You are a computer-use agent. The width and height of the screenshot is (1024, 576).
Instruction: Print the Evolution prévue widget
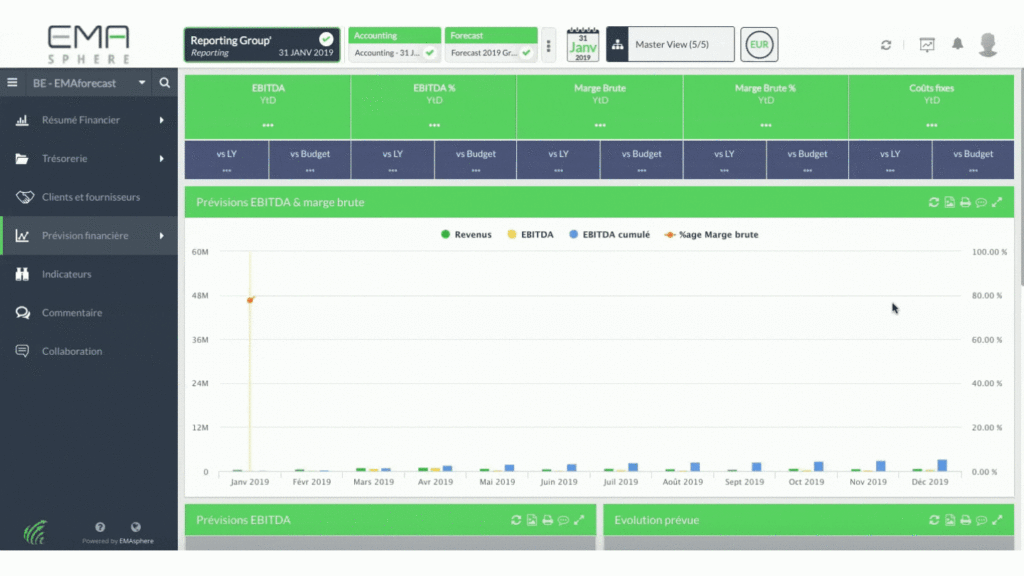point(965,520)
